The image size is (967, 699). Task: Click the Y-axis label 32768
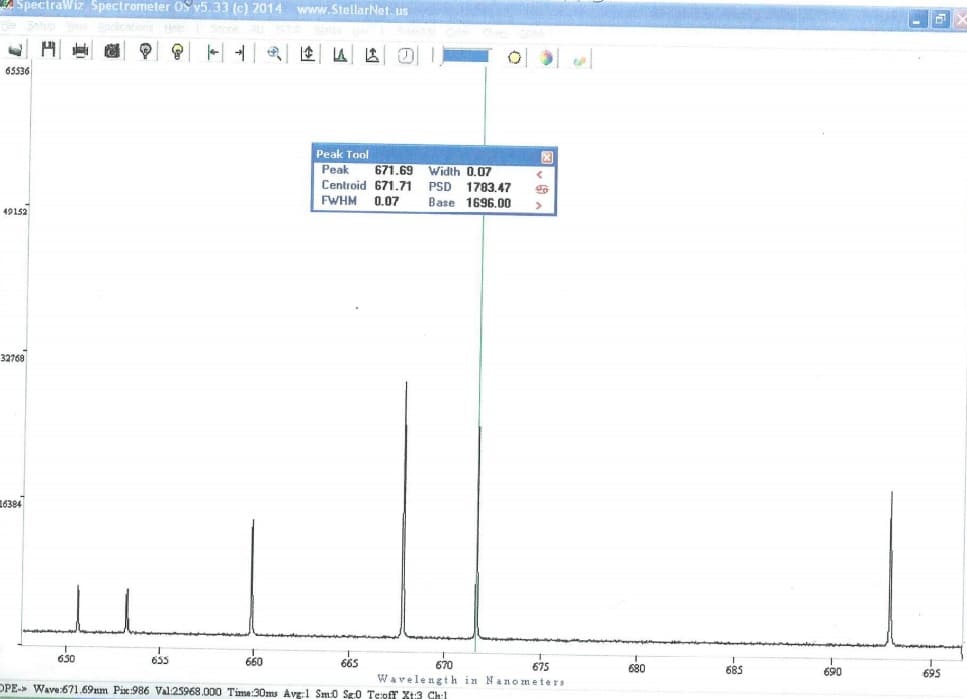pyautogui.click(x=13, y=358)
